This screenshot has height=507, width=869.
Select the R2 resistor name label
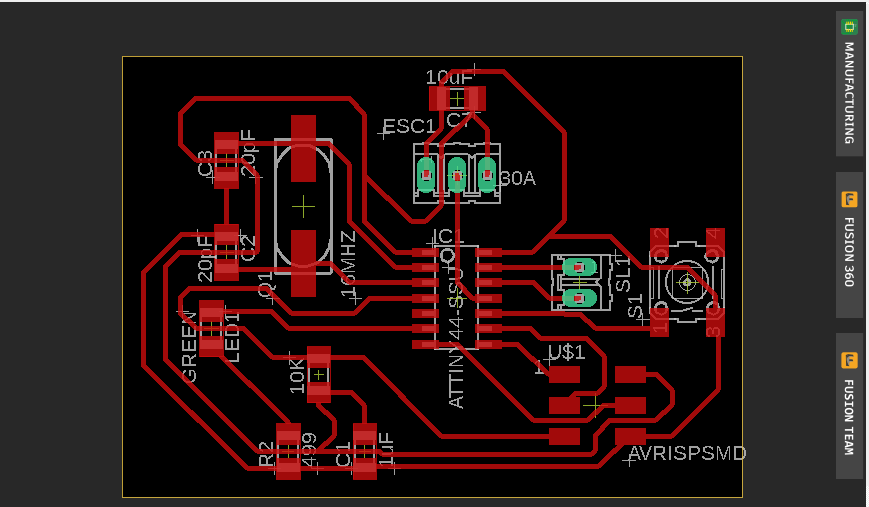(x=267, y=454)
